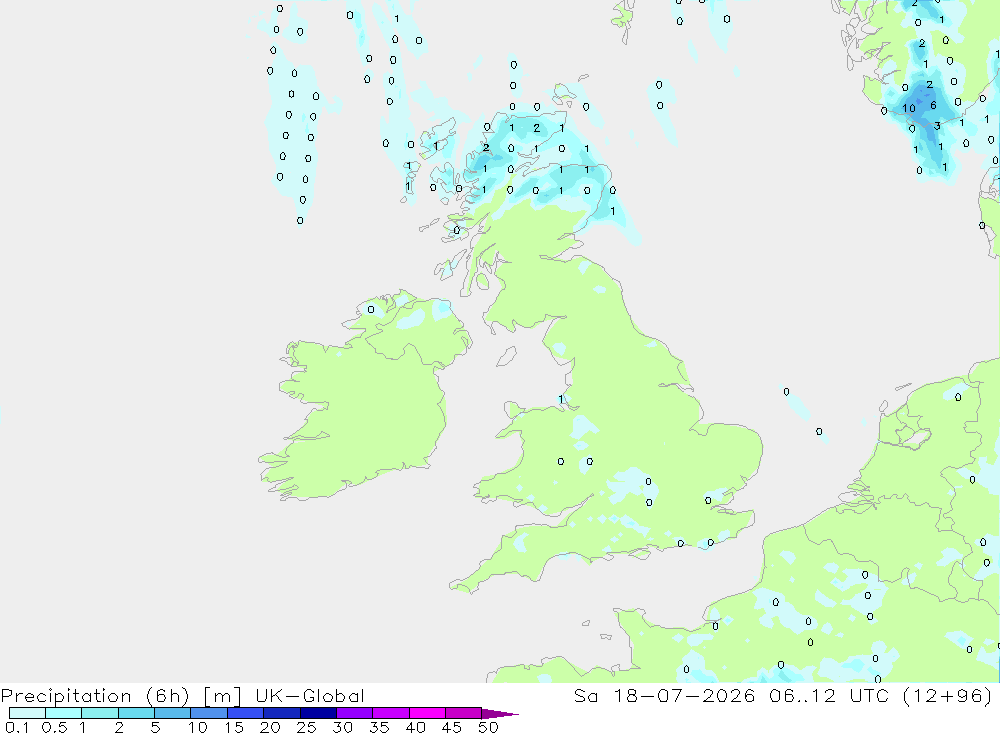
Task: Select the 30–35 violet legend swatch
Action: pyautogui.click(x=354, y=713)
